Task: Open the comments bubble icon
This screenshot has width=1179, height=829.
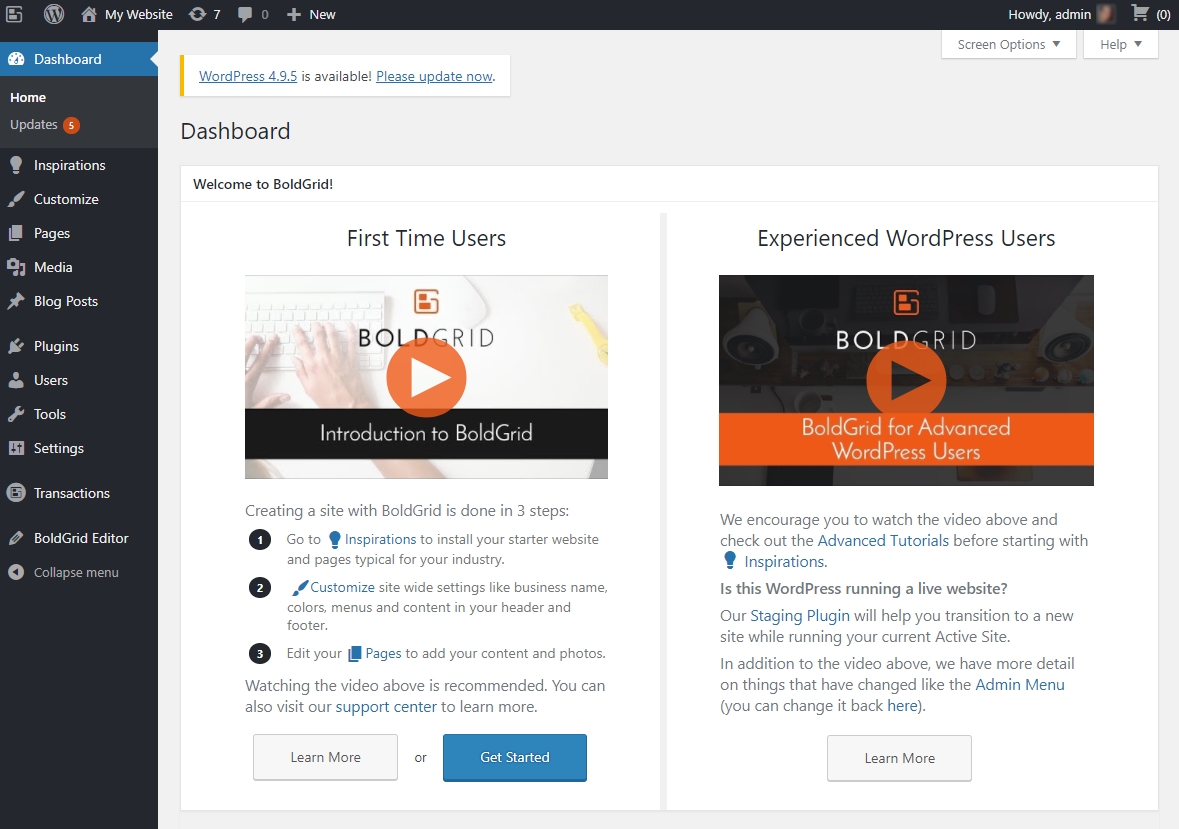Action: (244, 14)
